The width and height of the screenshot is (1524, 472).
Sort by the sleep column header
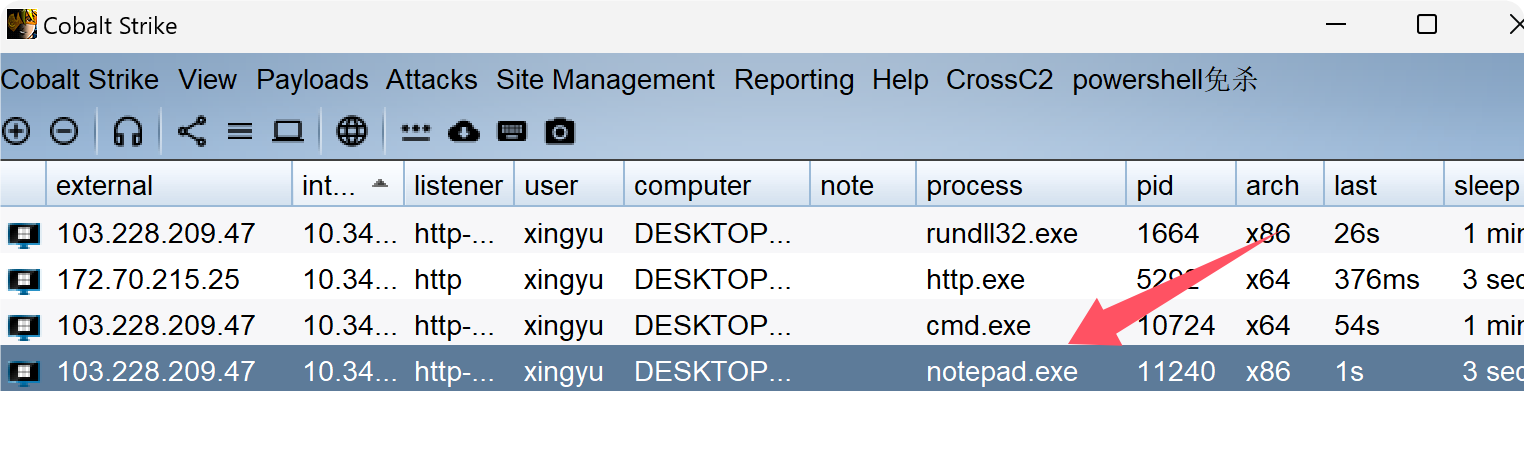tap(1485, 186)
